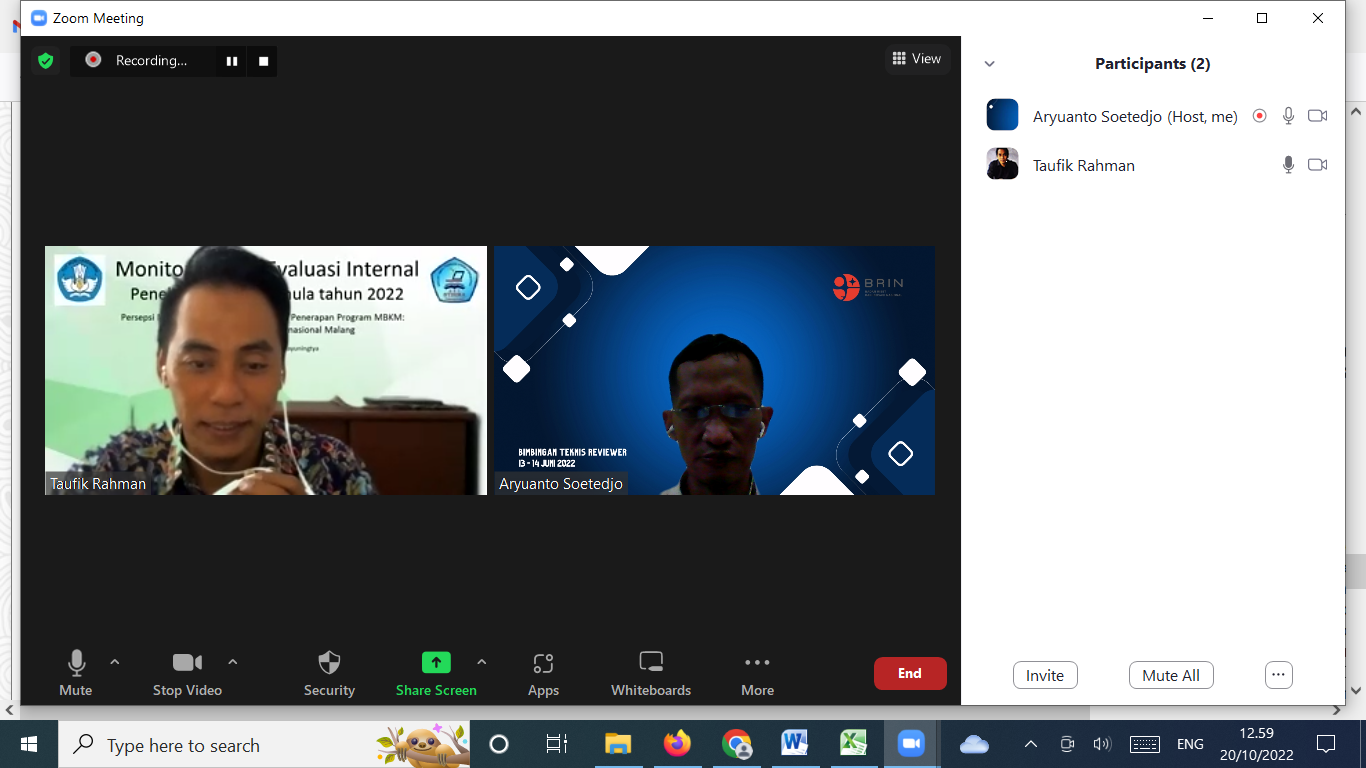Screen dimensions: 1366x768
Task: Click the green encryption shield icon
Action: pyautogui.click(x=45, y=61)
